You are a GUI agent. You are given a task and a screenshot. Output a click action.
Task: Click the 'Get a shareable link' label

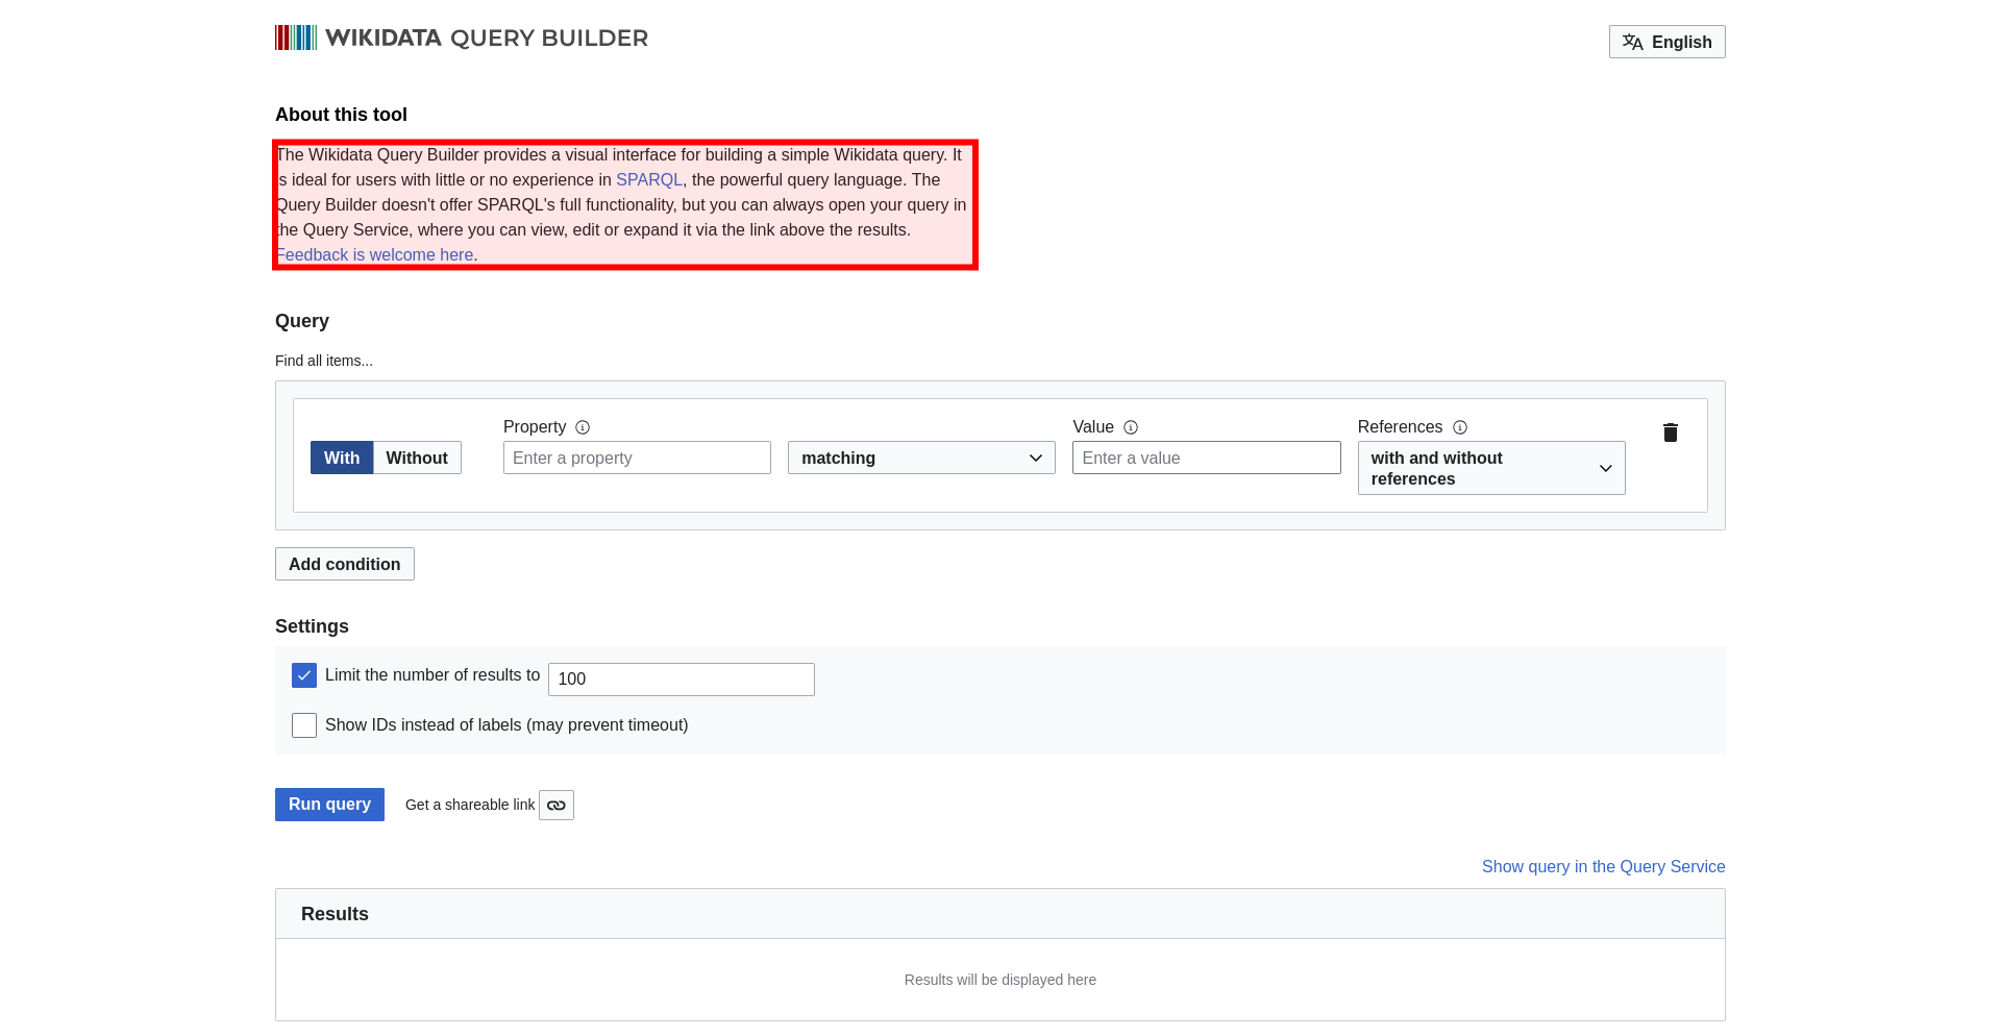point(470,805)
